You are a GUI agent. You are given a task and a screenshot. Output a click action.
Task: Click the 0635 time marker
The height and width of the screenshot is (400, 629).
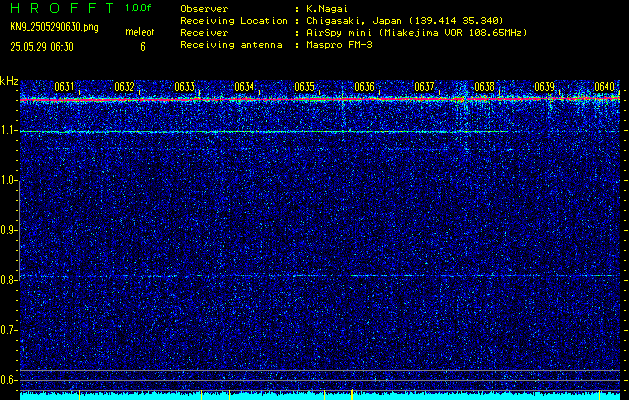[x=304, y=87]
